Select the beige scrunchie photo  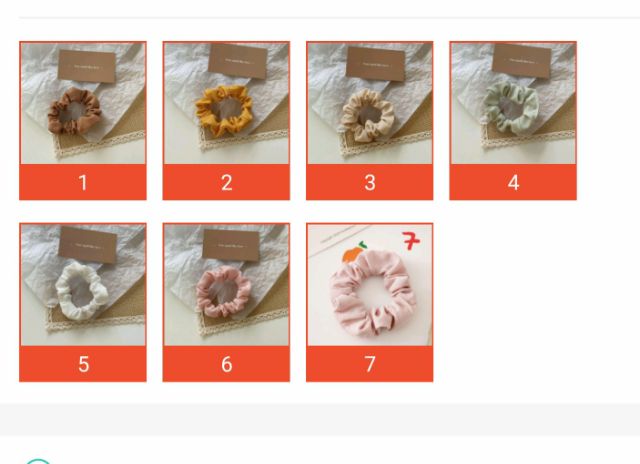tap(370, 103)
